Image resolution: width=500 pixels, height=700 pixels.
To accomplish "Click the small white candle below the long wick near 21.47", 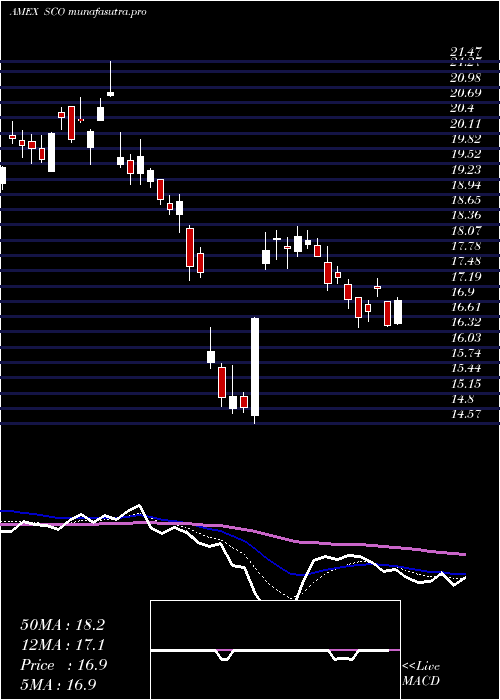I will tap(110, 94).
